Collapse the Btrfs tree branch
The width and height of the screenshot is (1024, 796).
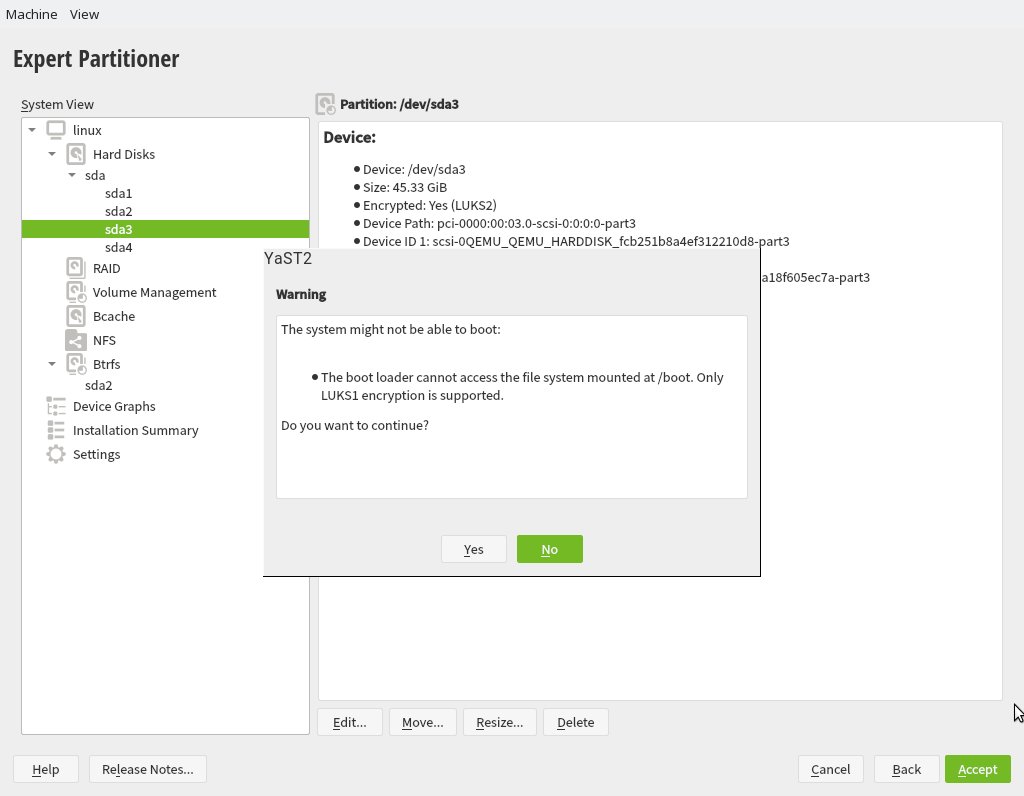point(52,364)
